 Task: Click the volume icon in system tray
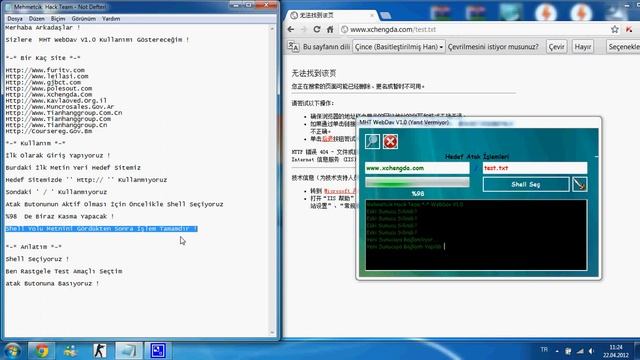(591, 351)
